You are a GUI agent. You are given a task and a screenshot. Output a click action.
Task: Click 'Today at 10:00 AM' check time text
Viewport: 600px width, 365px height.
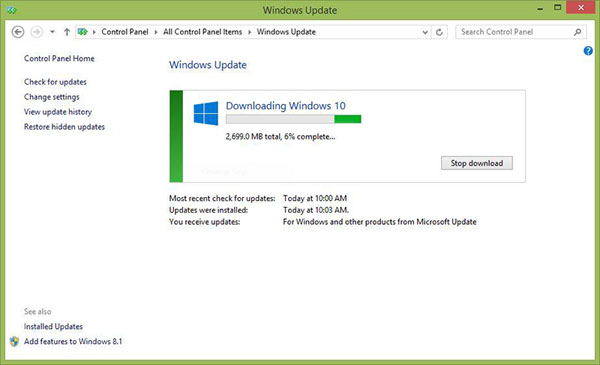coord(315,198)
